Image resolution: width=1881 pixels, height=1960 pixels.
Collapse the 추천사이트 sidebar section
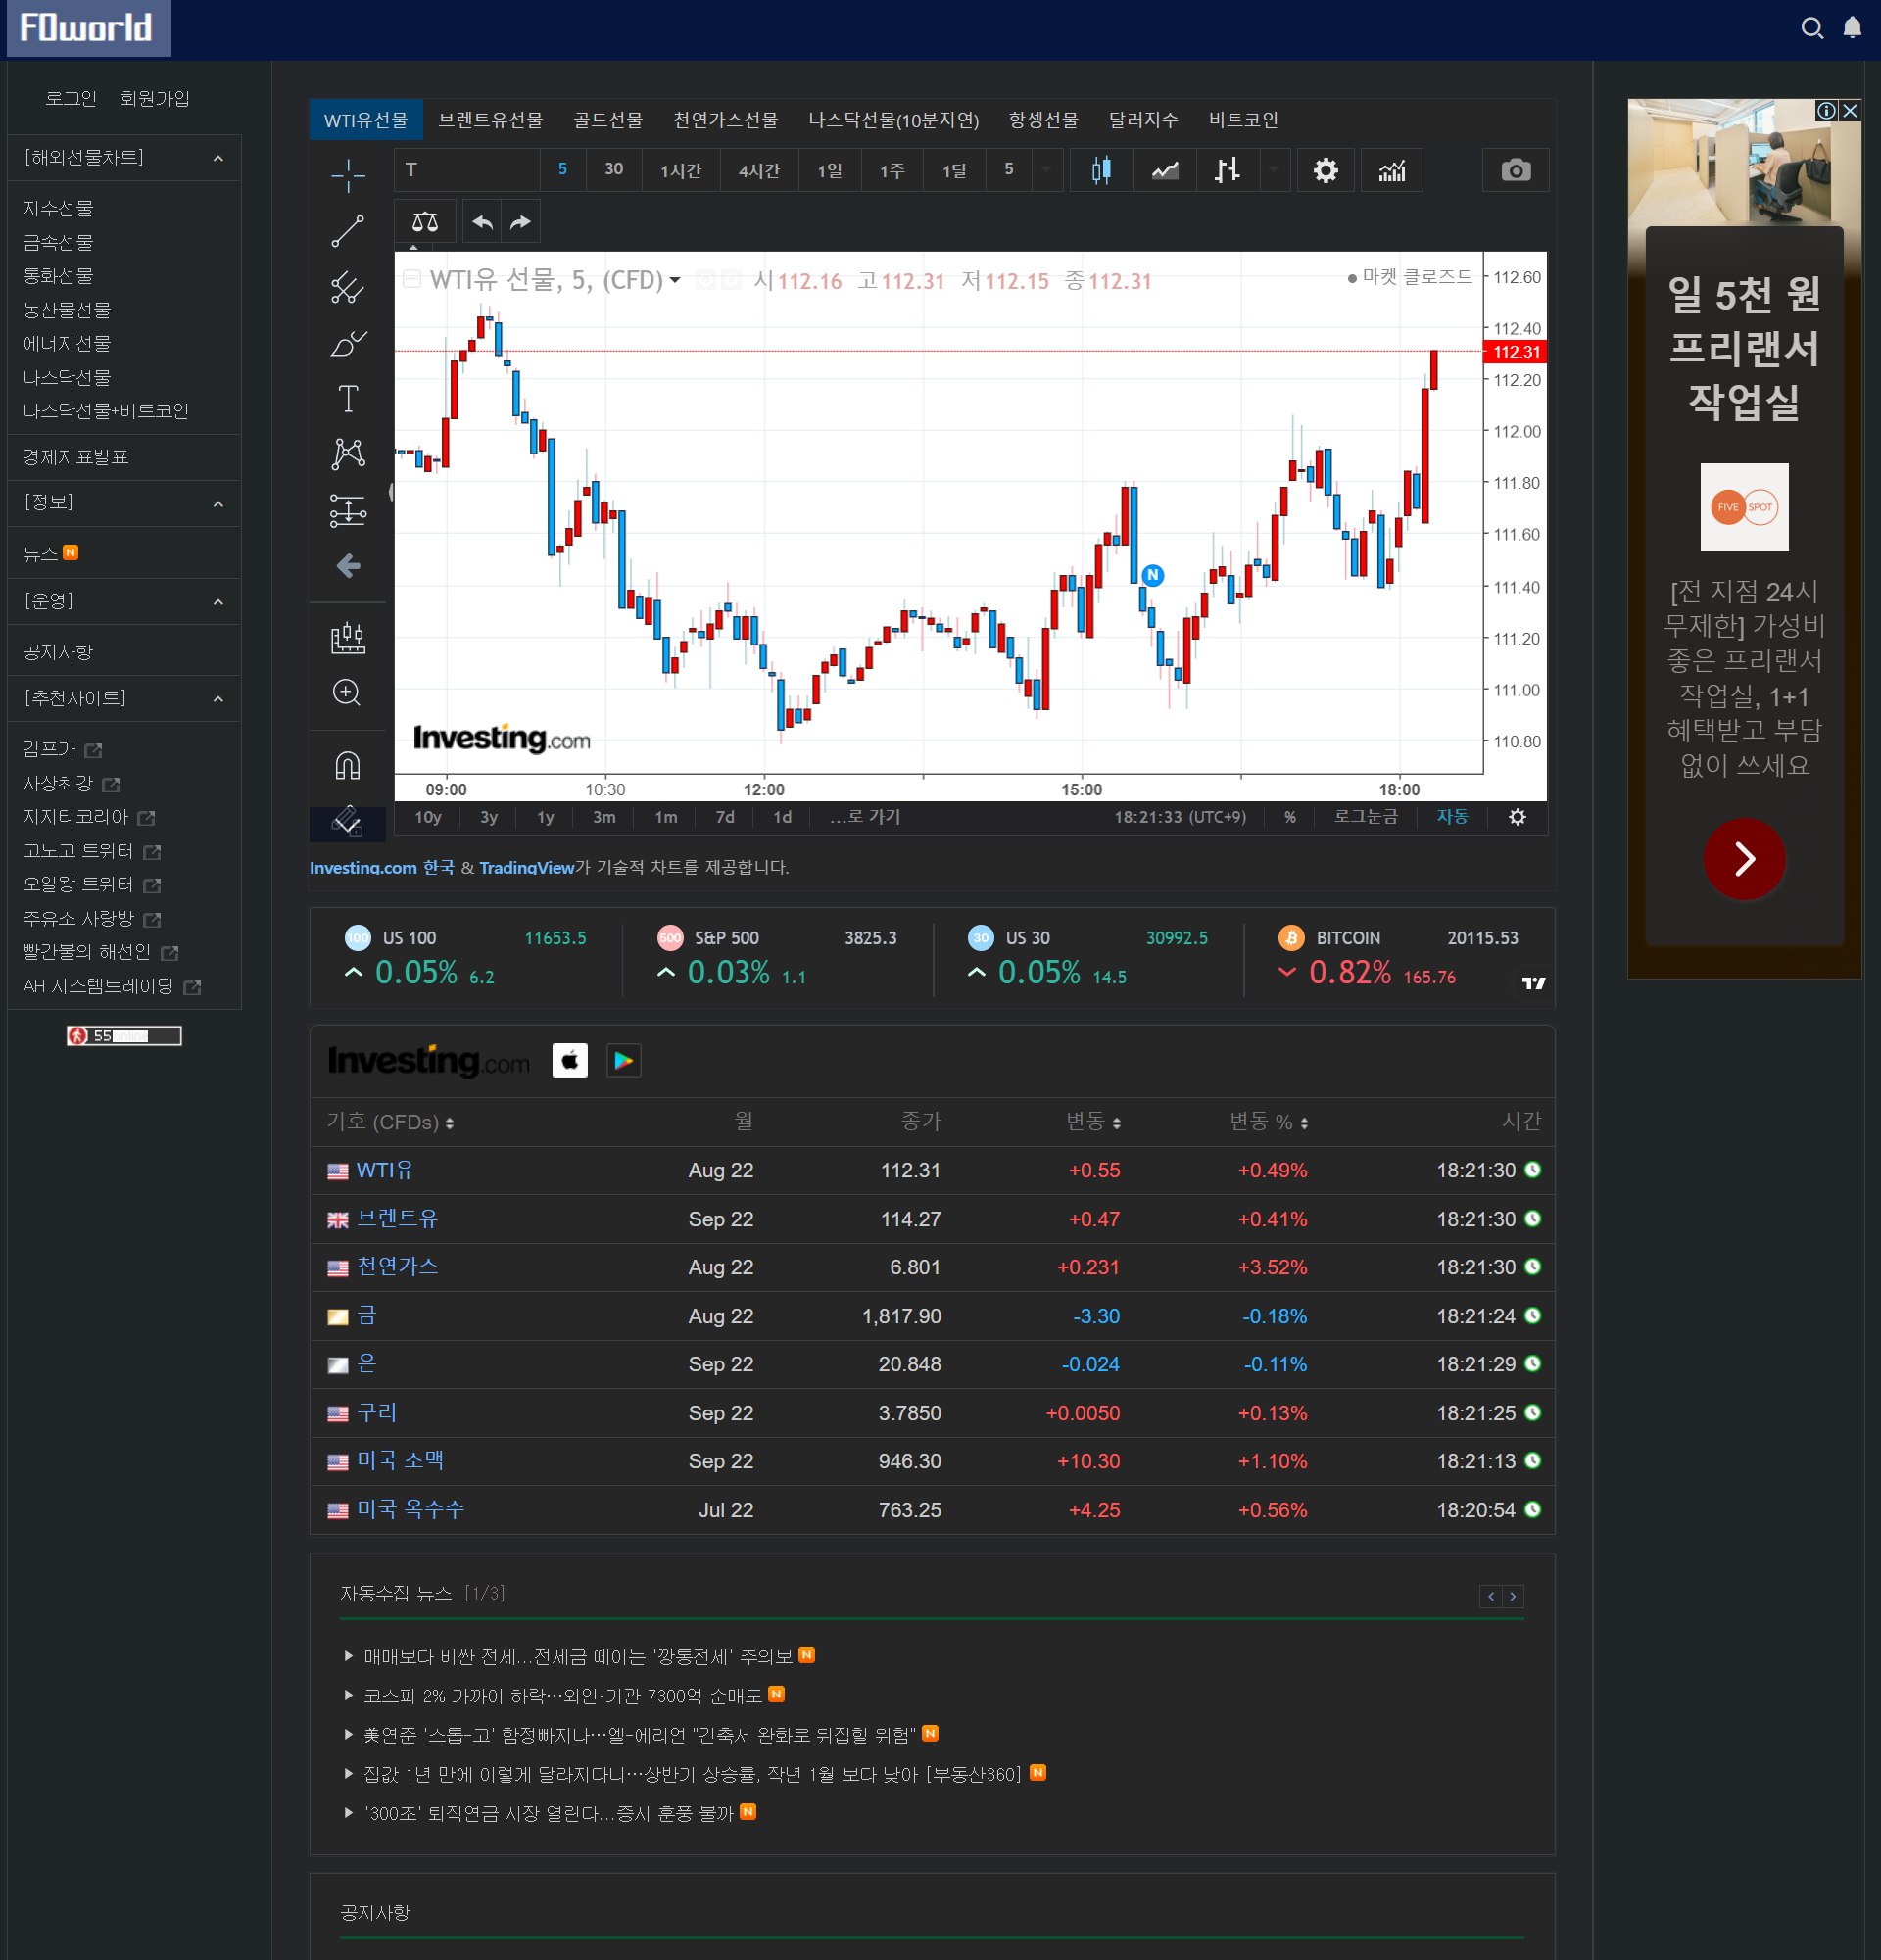click(x=218, y=699)
